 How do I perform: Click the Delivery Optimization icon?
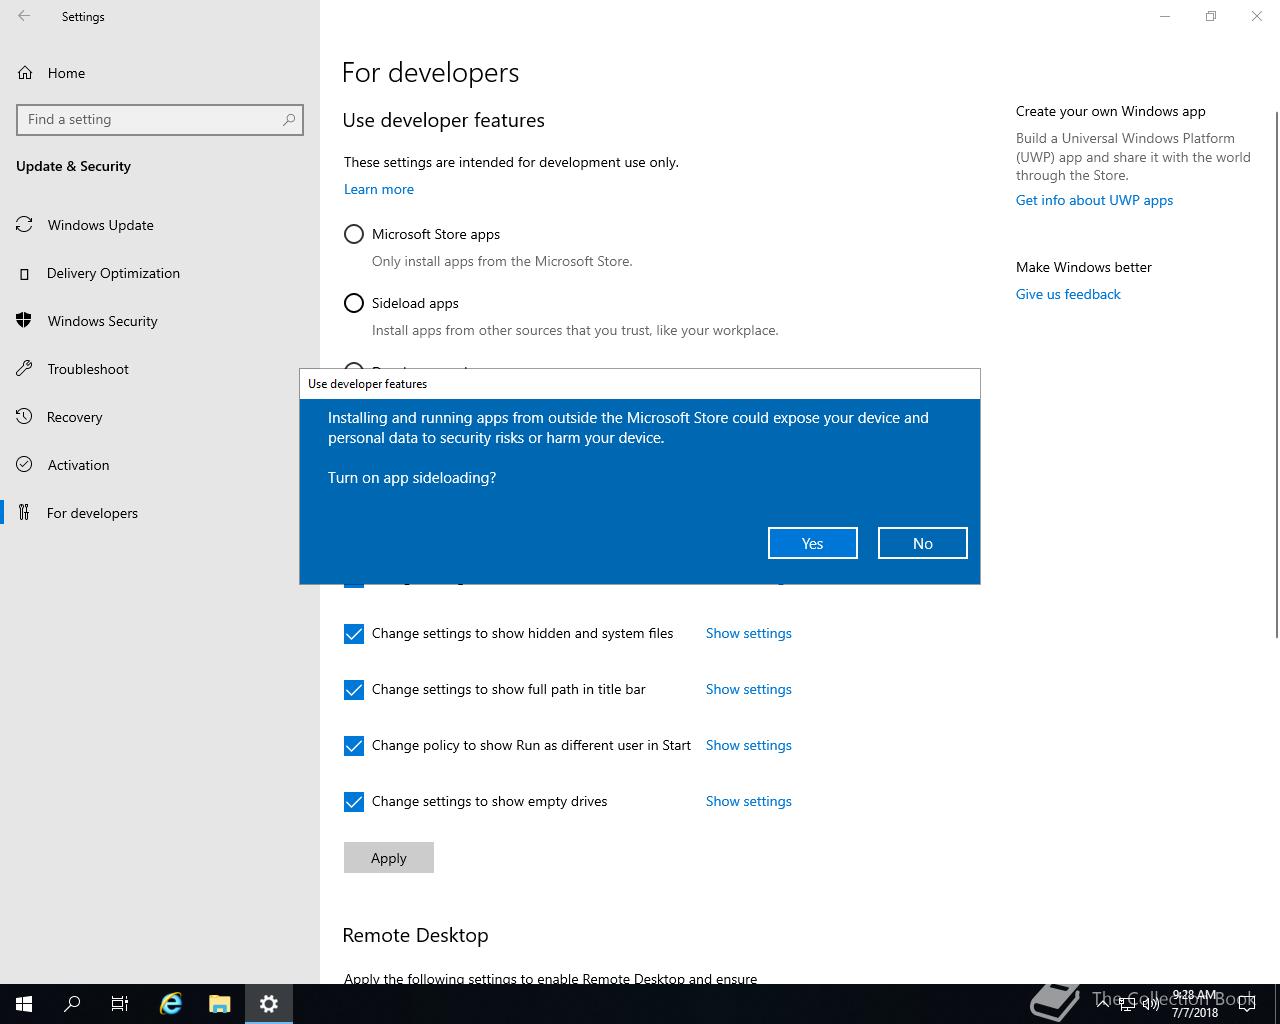click(24, 273)
